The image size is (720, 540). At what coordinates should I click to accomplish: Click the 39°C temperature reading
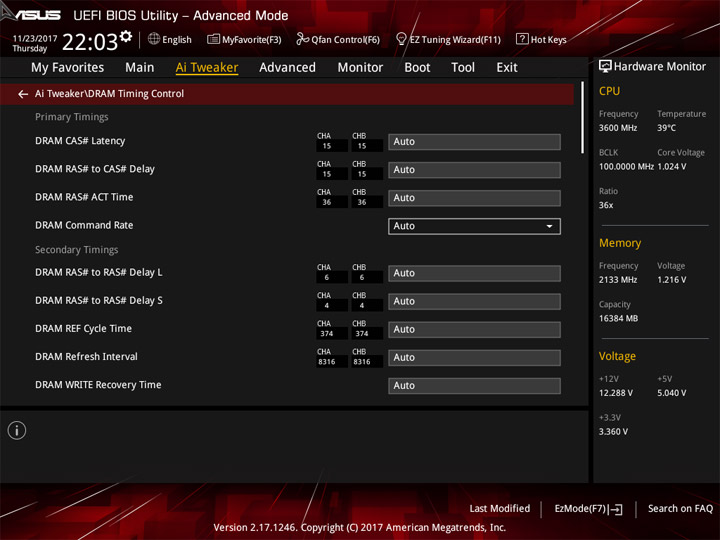point(666,128)
